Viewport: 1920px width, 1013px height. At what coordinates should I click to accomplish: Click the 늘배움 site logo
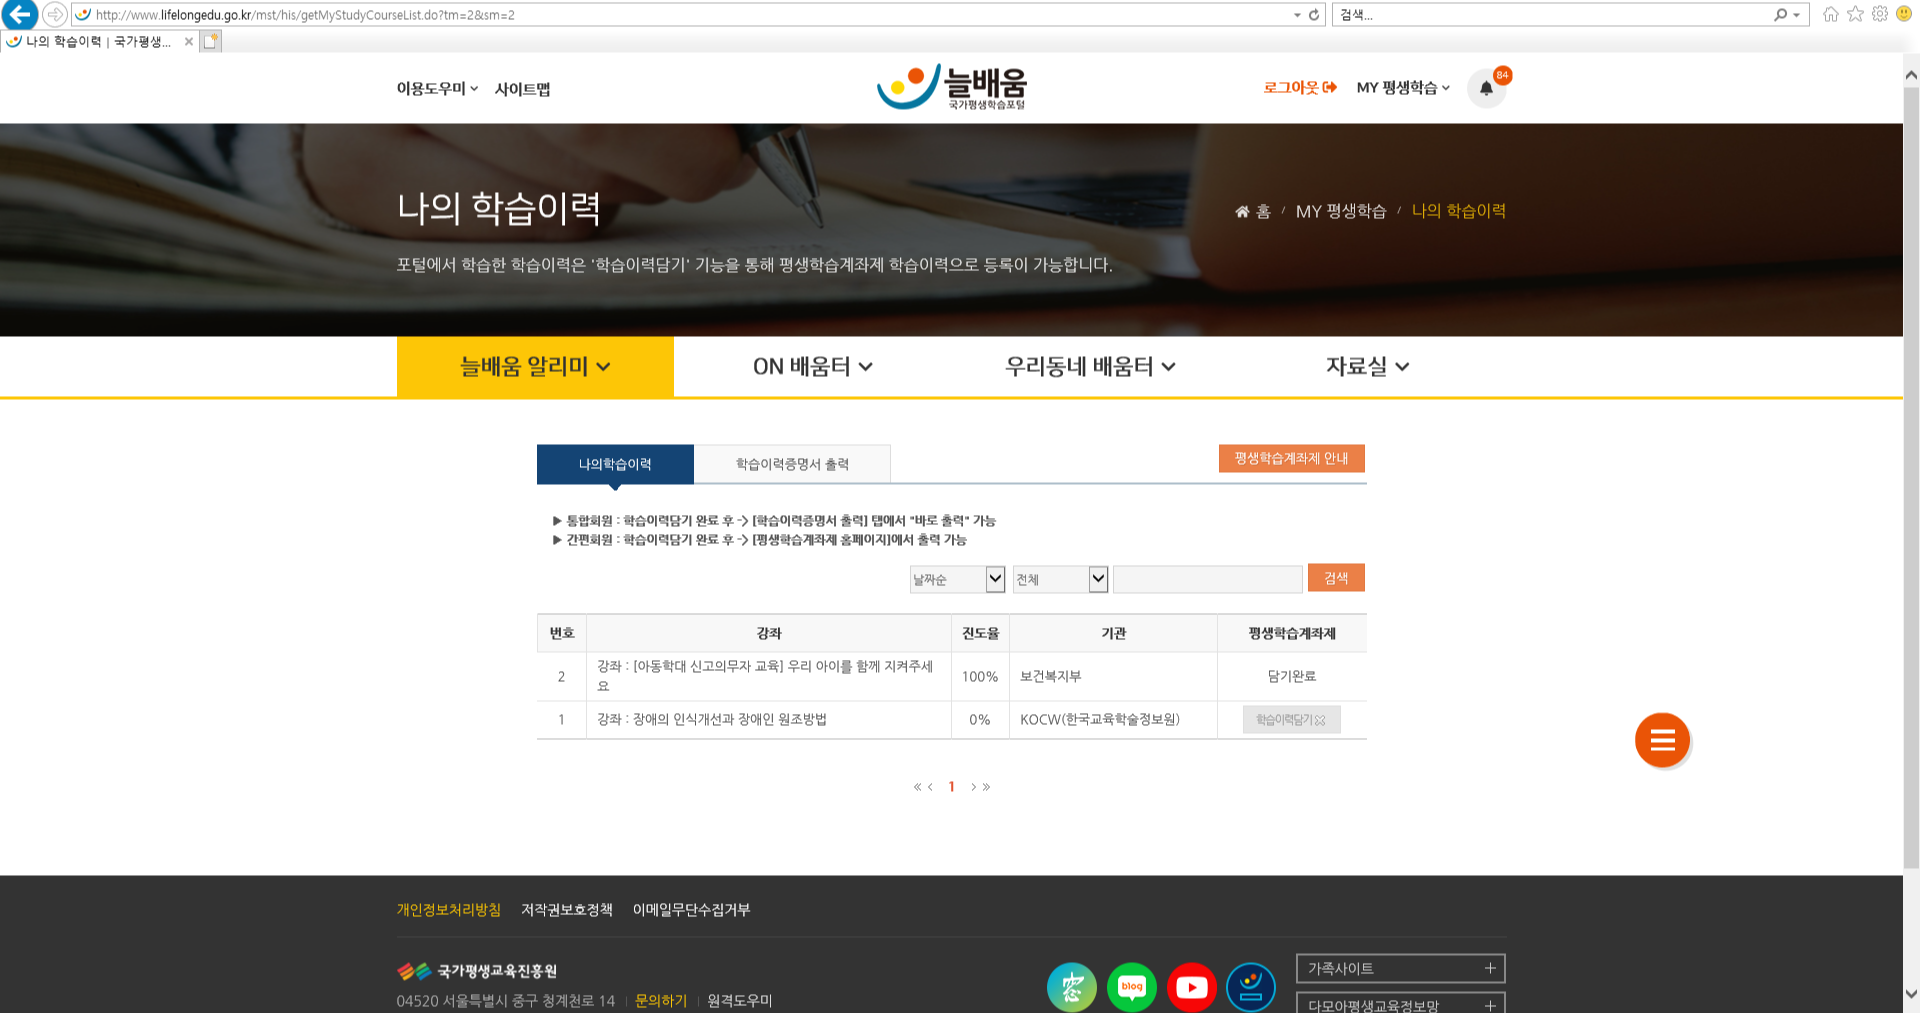click(951, 87)
